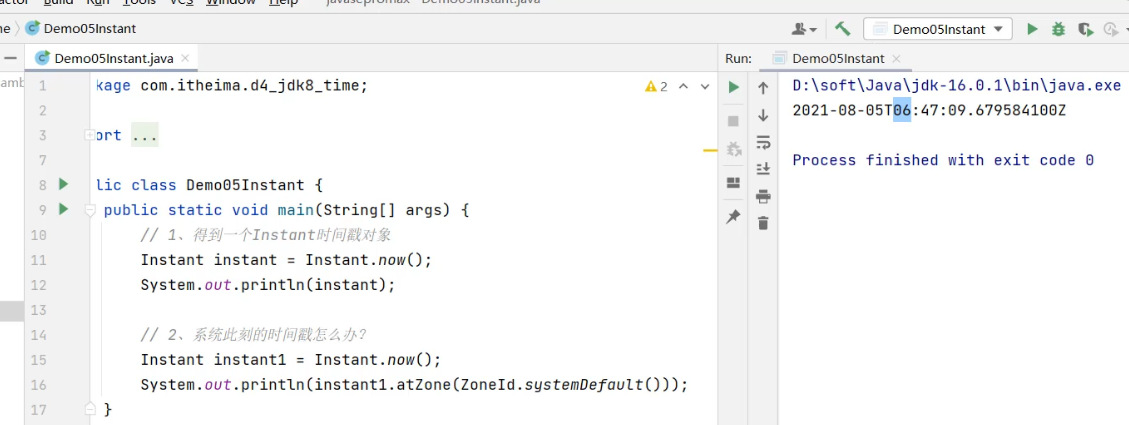The height and width of the screenshot is (425, 1129).
Task: Rerun Demo05Instant in the Run panel
Action: coord(734,87)
